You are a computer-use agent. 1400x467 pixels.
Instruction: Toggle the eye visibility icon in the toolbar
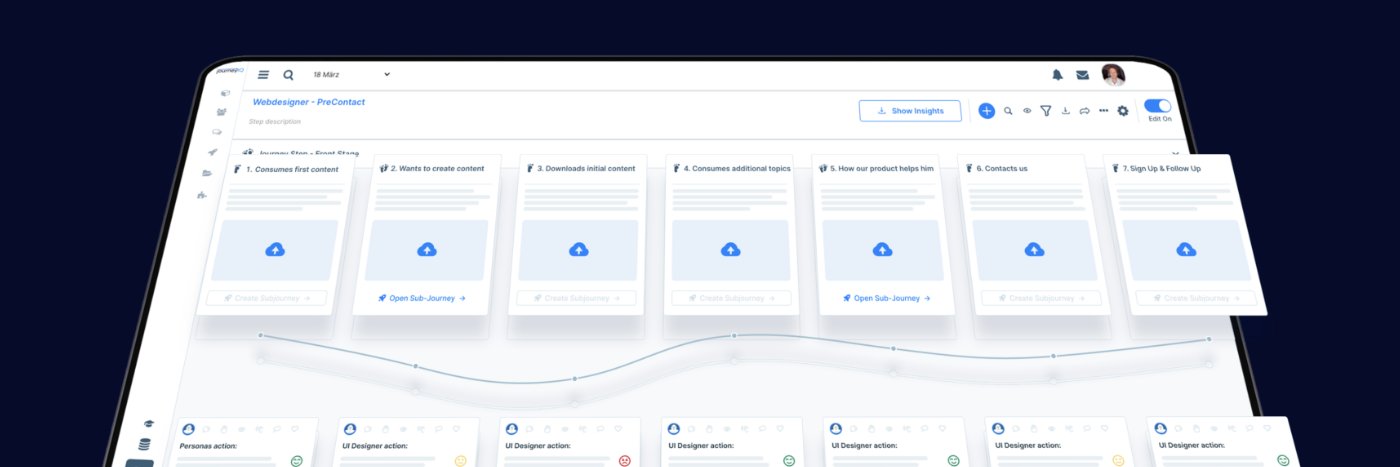(1027, 111)
